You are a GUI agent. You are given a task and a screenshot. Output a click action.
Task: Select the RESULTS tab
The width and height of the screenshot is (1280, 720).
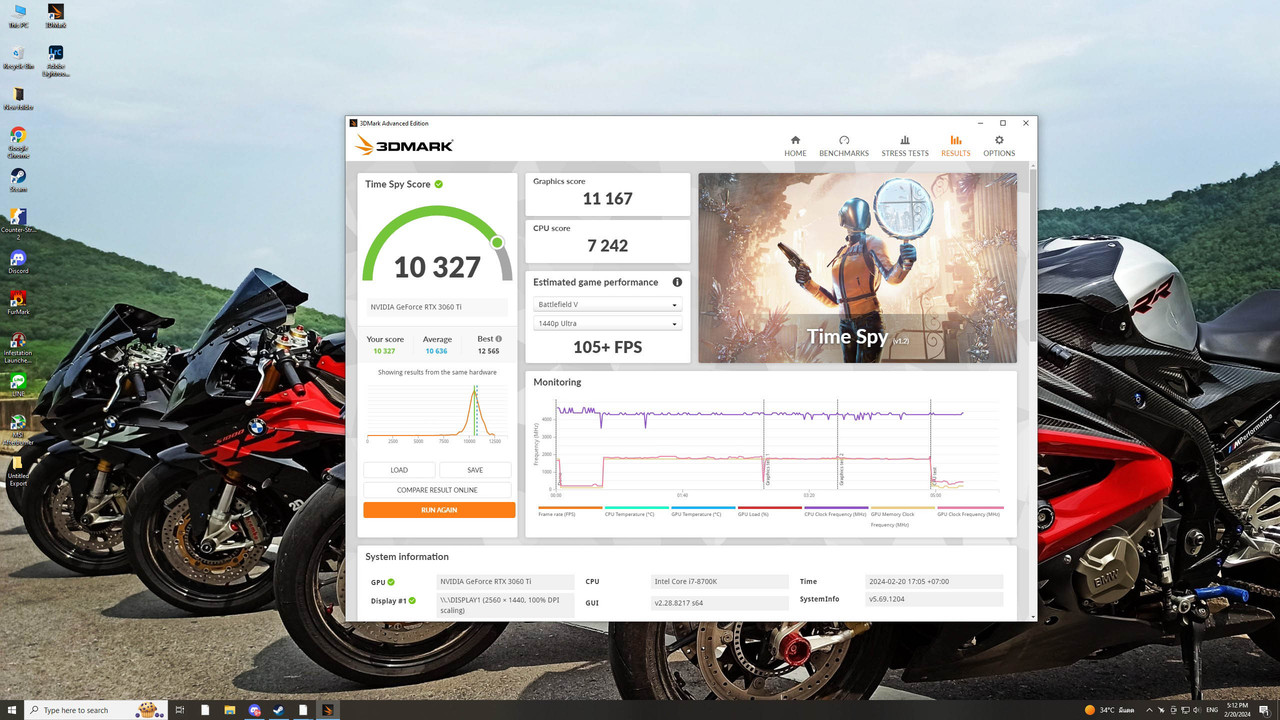pos(955,146)
